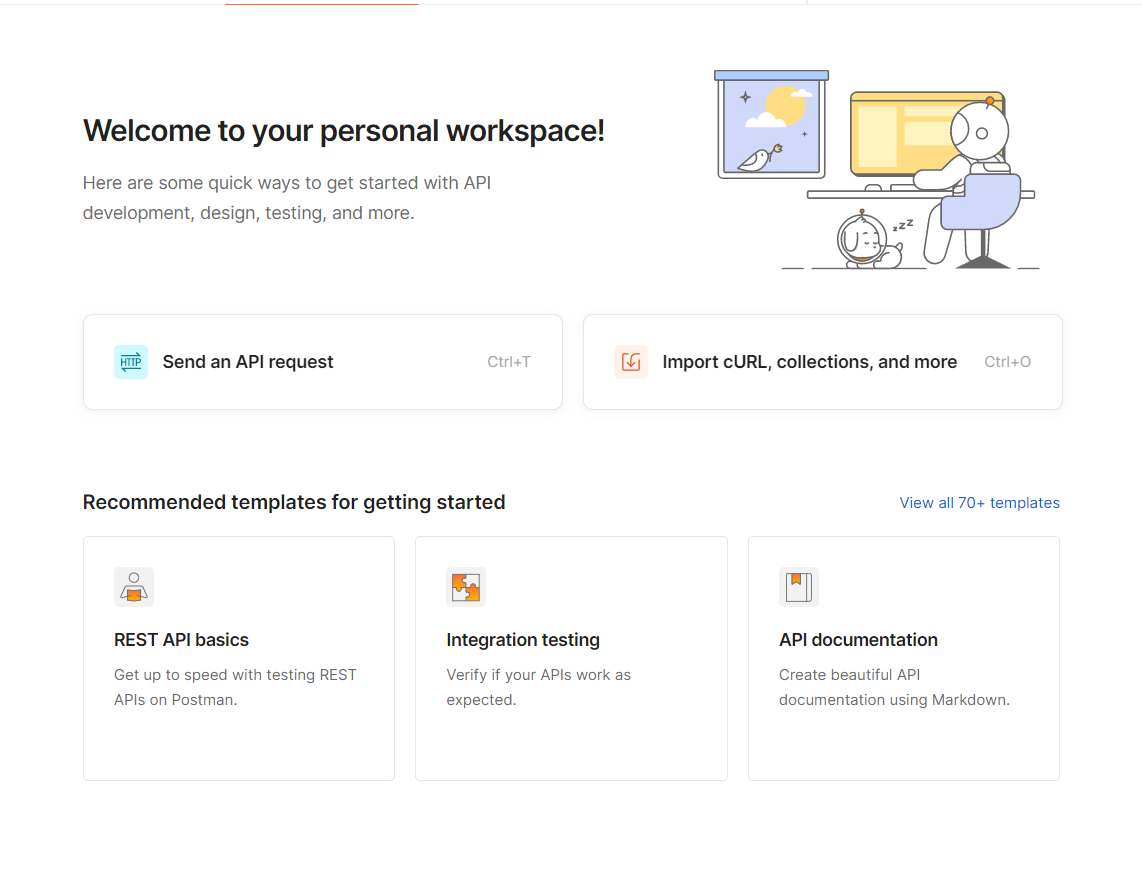Open the REST API basics template title
The image size is (1142, 872).
click(x=181, y=640)
